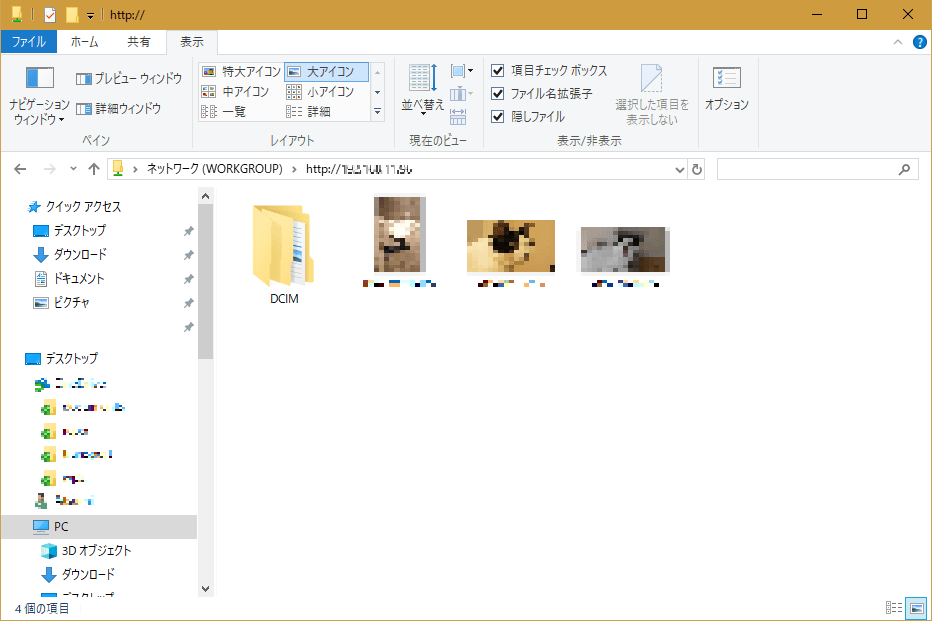Viewport: 932px width, 621px height.
Task: Click the 選択した項目を表示しない button
Action: coord(651,89)
